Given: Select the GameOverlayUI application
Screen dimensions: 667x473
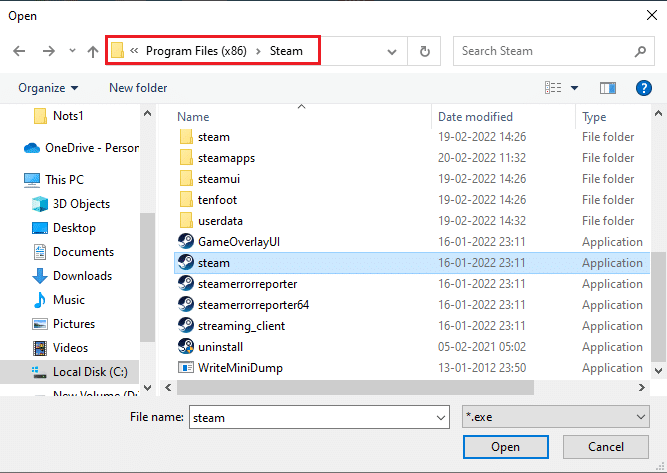Looking at the screenshot, I should pos(412,242).
